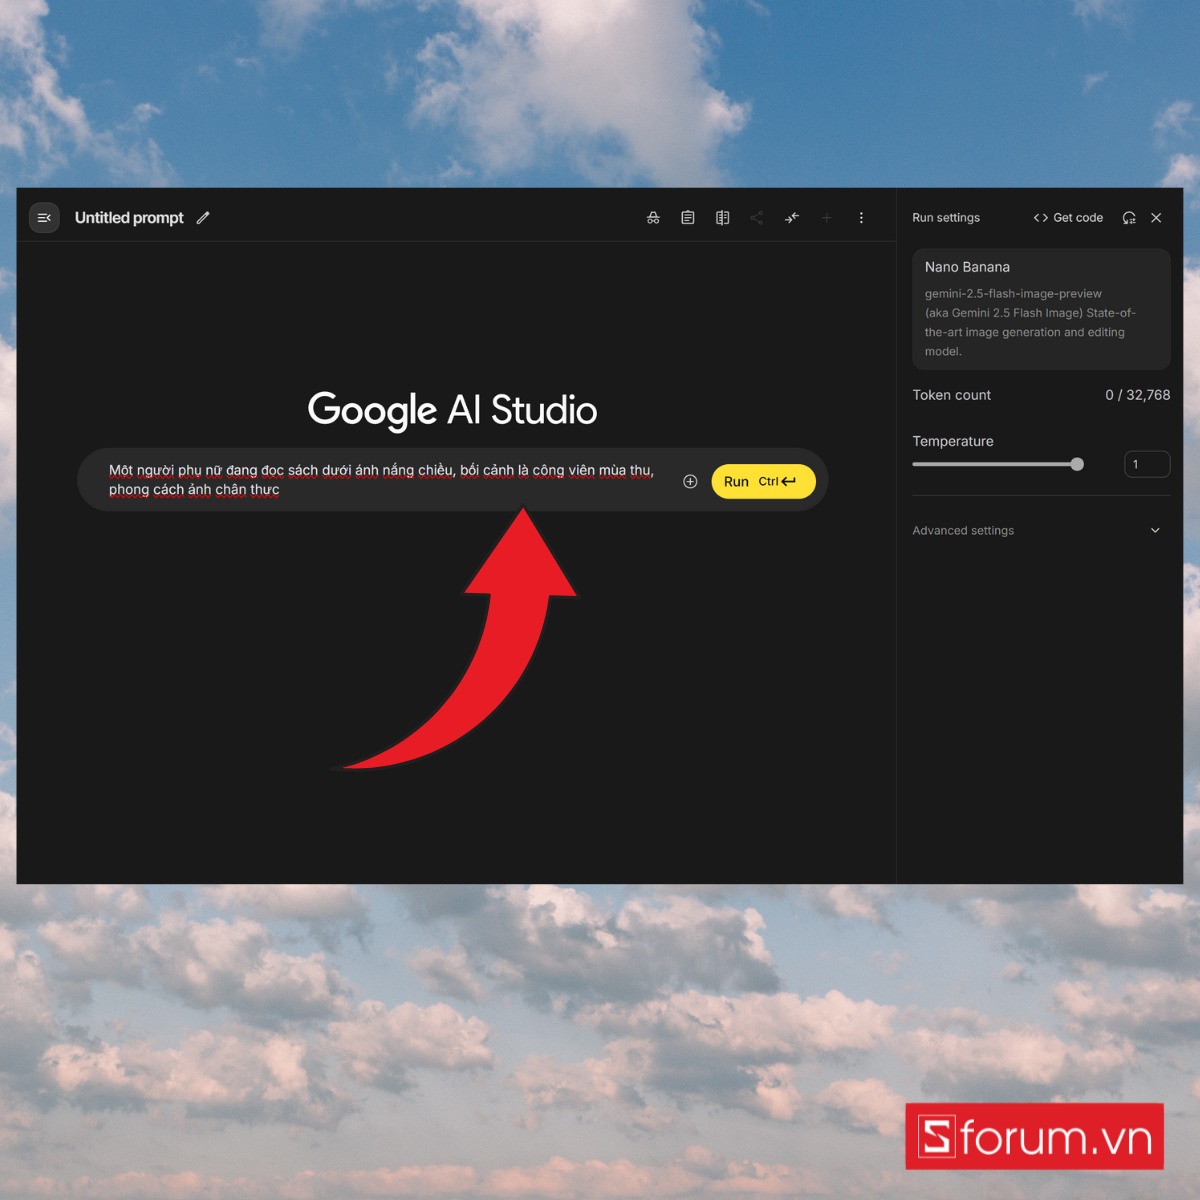
Task: Open the three-dot more options menu
Action: click(x=861, y=218)
